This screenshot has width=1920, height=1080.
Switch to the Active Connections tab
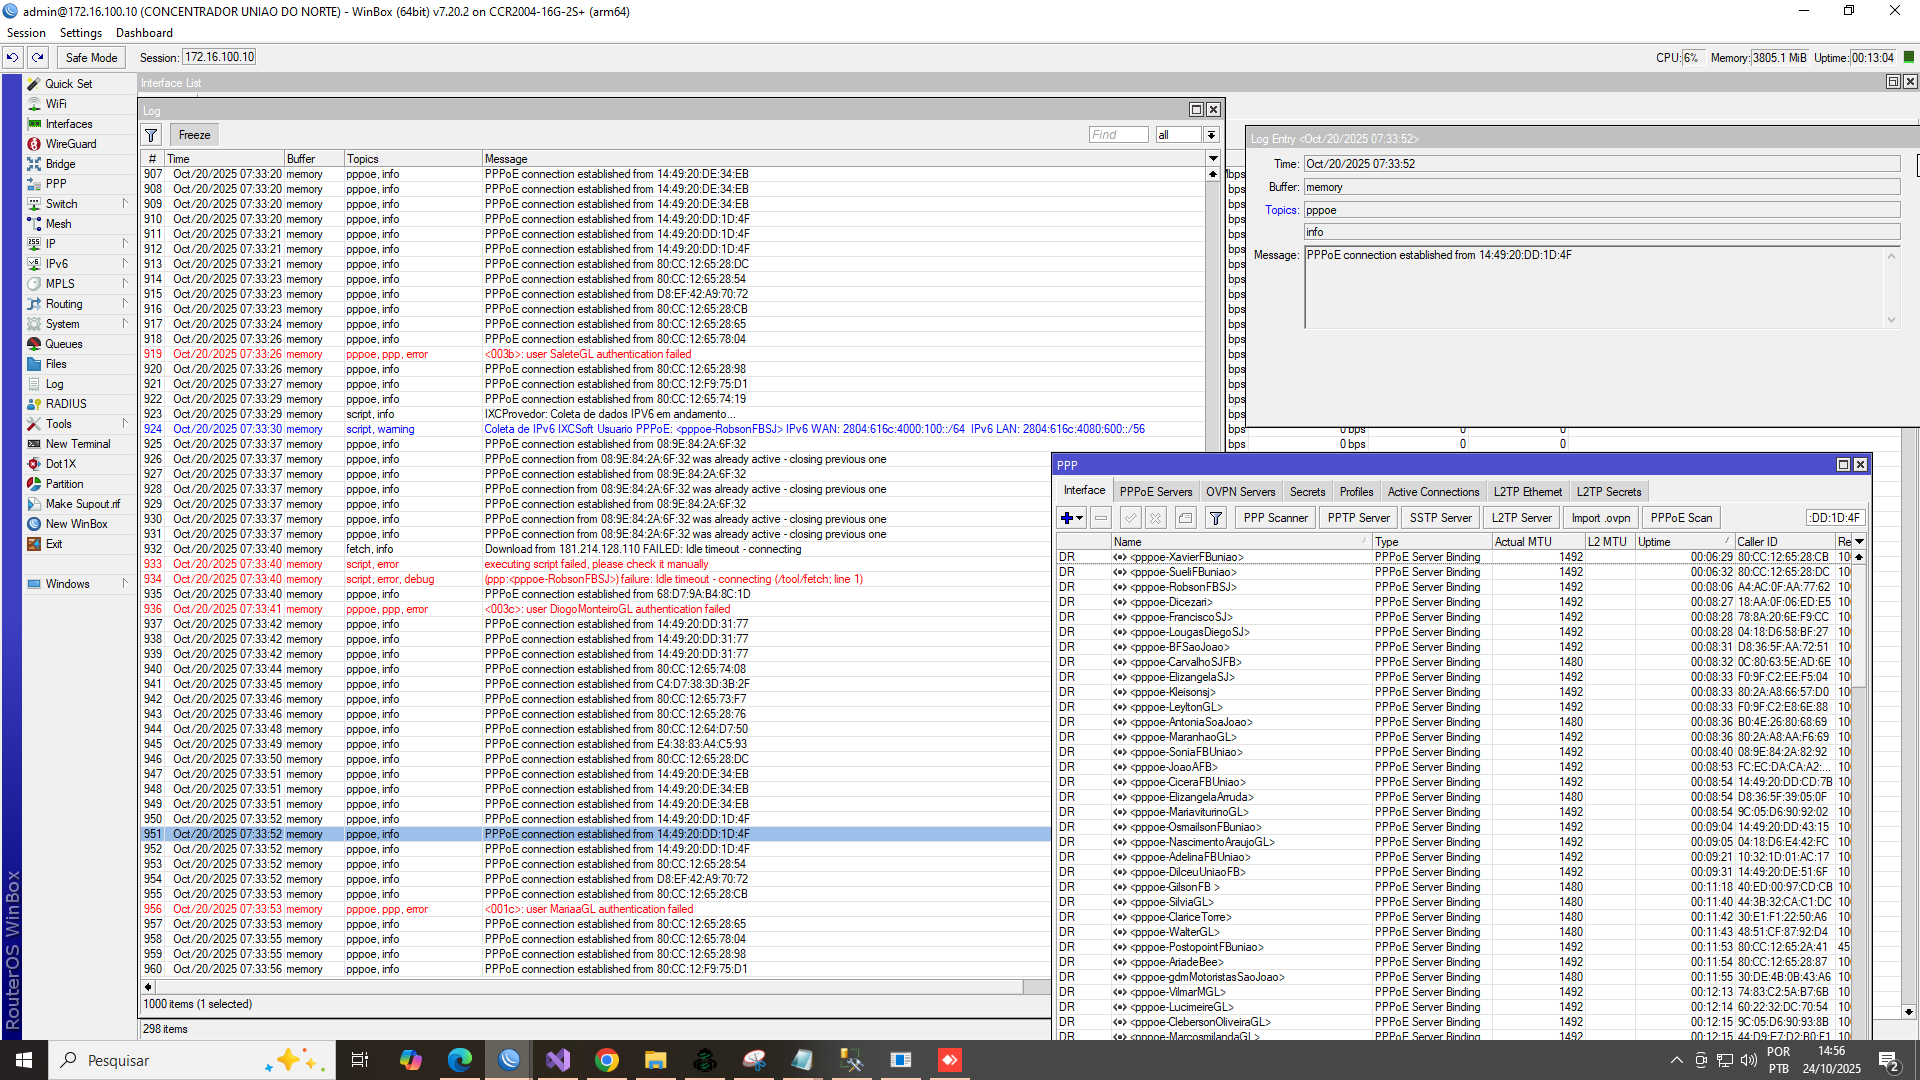[1432, 492]
